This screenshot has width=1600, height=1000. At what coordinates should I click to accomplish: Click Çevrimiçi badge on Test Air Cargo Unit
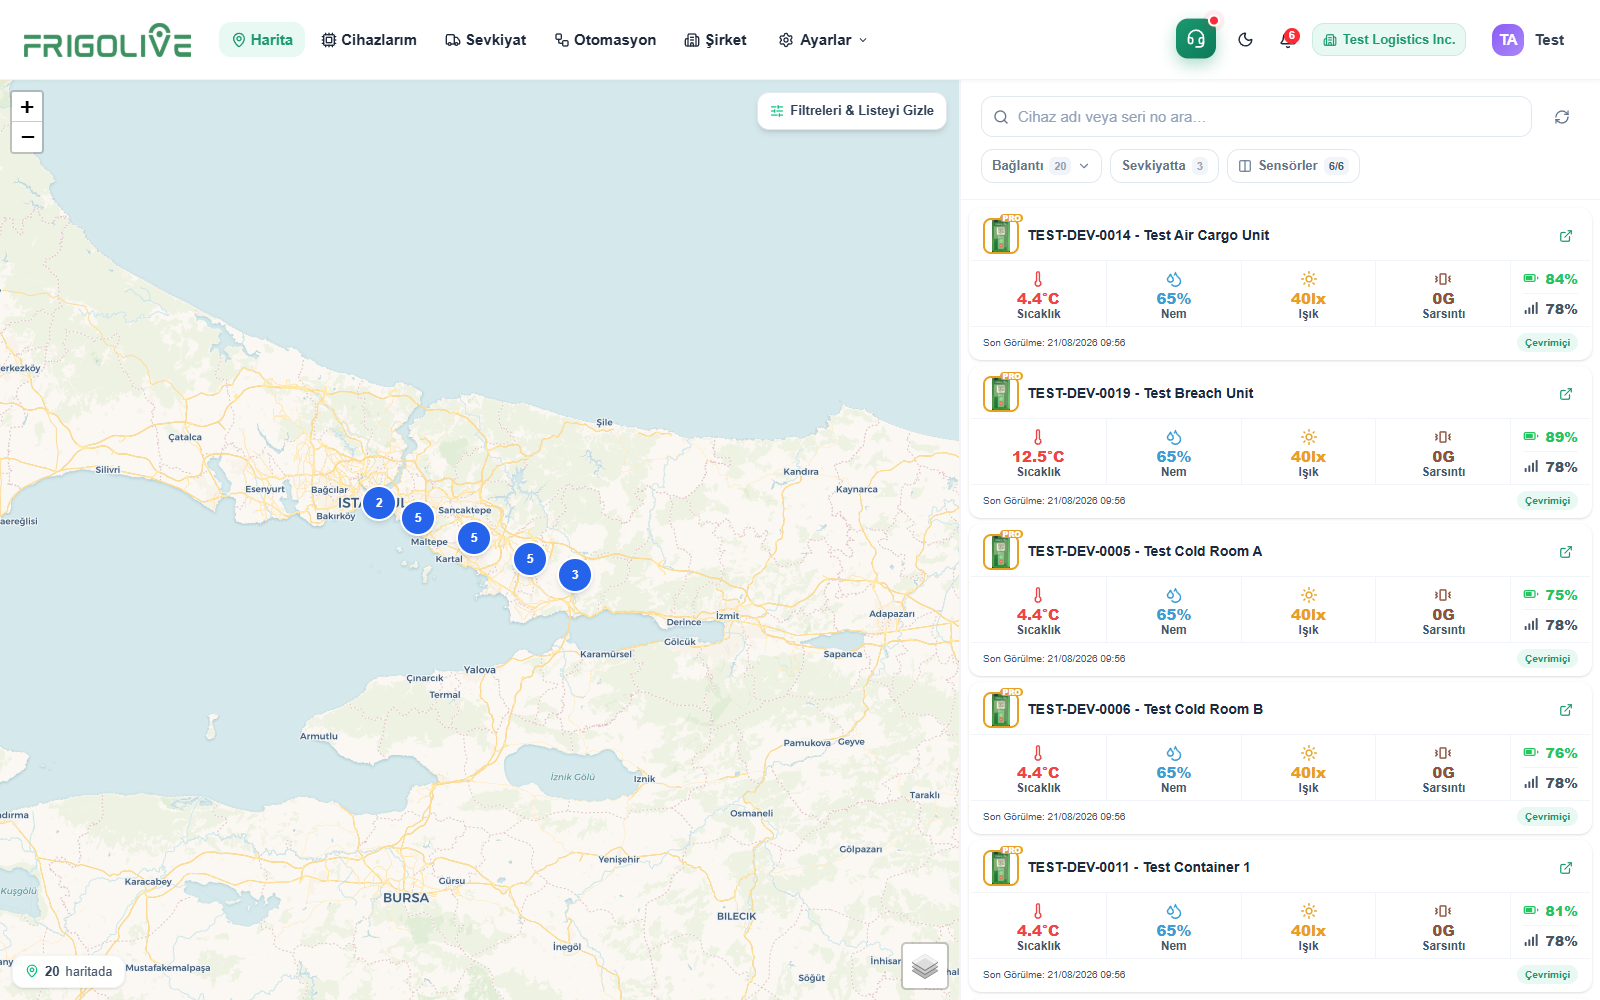click(x=1547, y=343)
